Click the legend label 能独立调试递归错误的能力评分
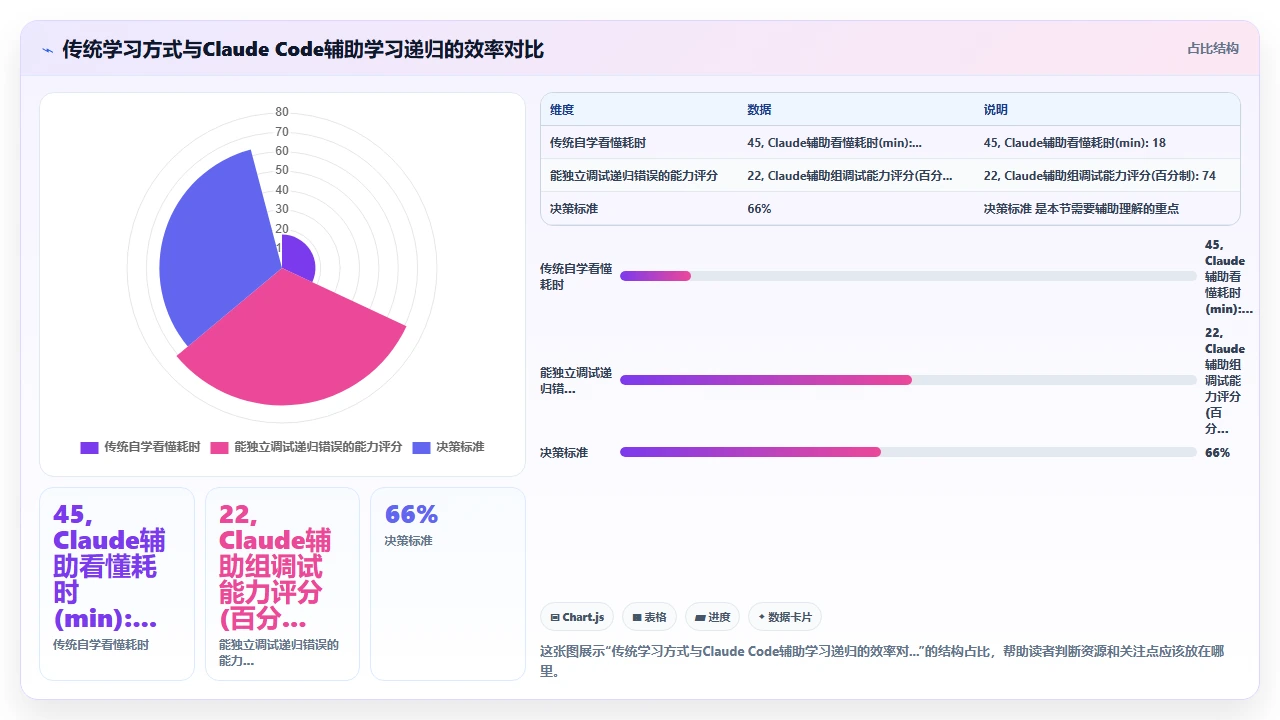Image resolution: width=1280 pixels, height=720 pixels. click(318, 447)
